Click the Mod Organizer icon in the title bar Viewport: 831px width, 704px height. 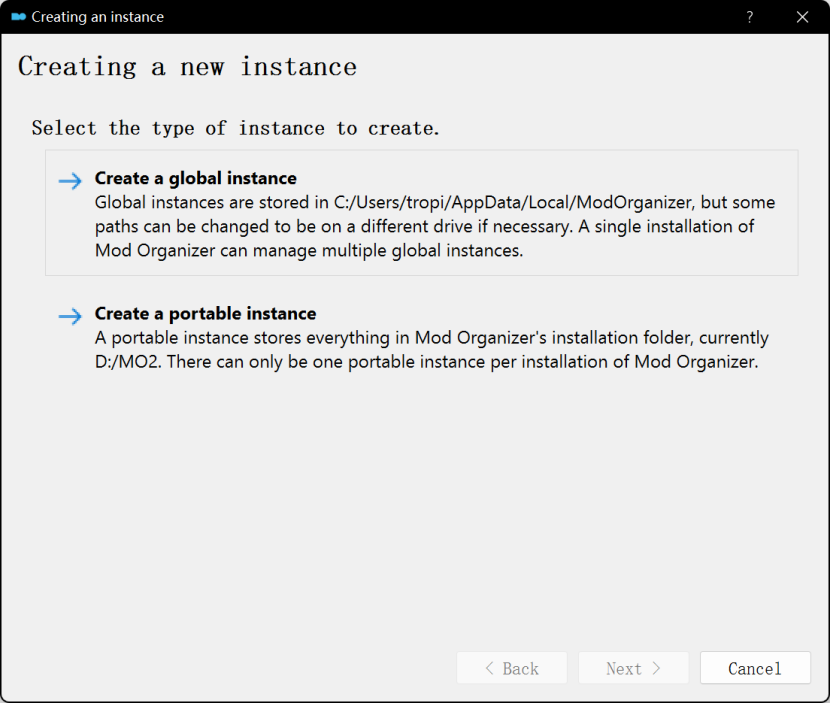18,17
